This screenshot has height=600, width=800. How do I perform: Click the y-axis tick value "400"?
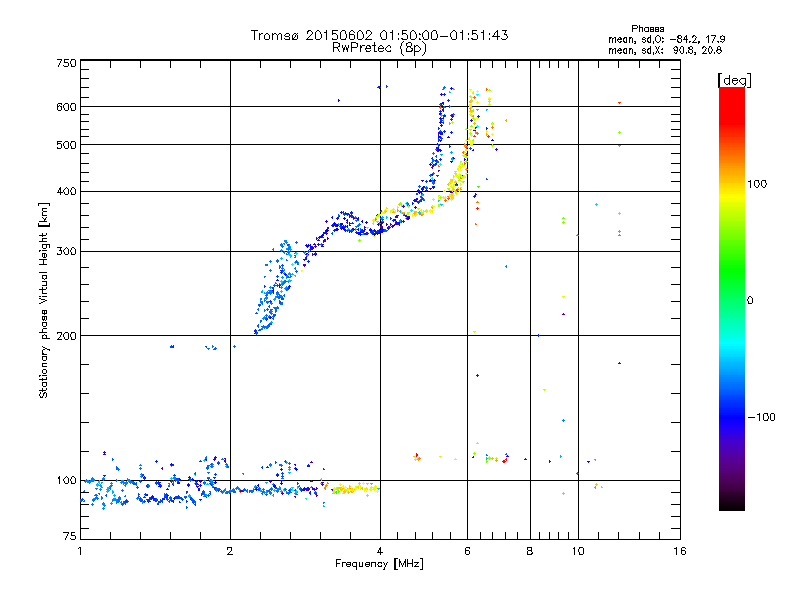(66, 192)
